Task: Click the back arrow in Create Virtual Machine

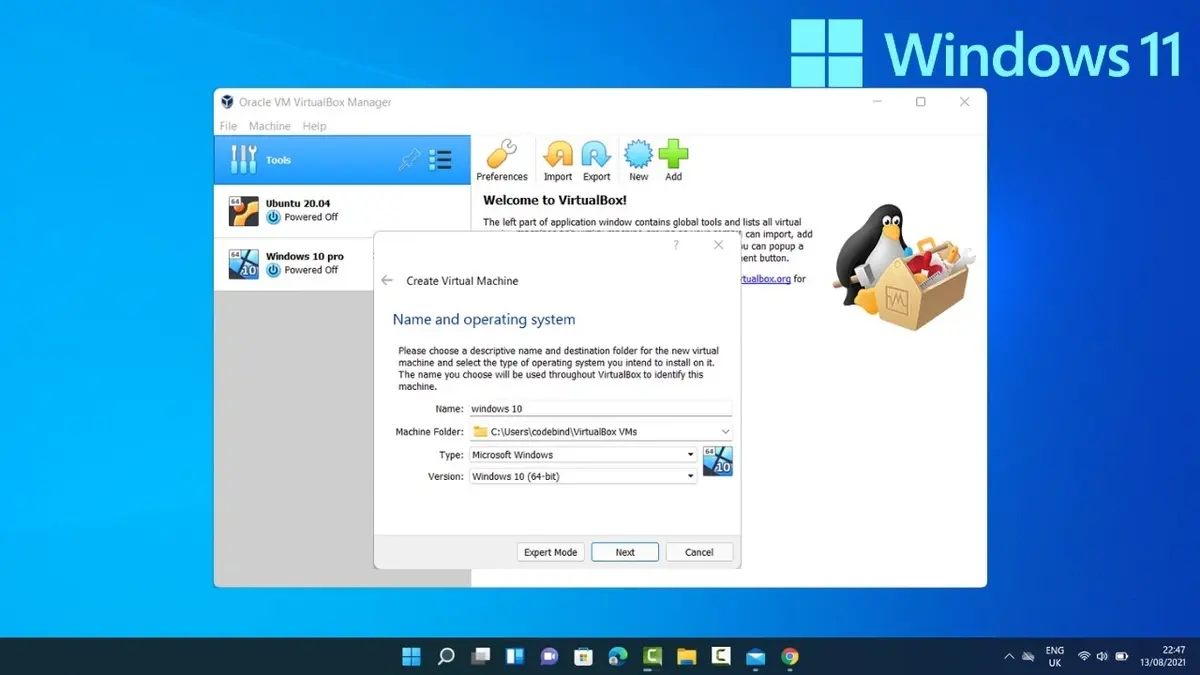Action: [387, 281]
